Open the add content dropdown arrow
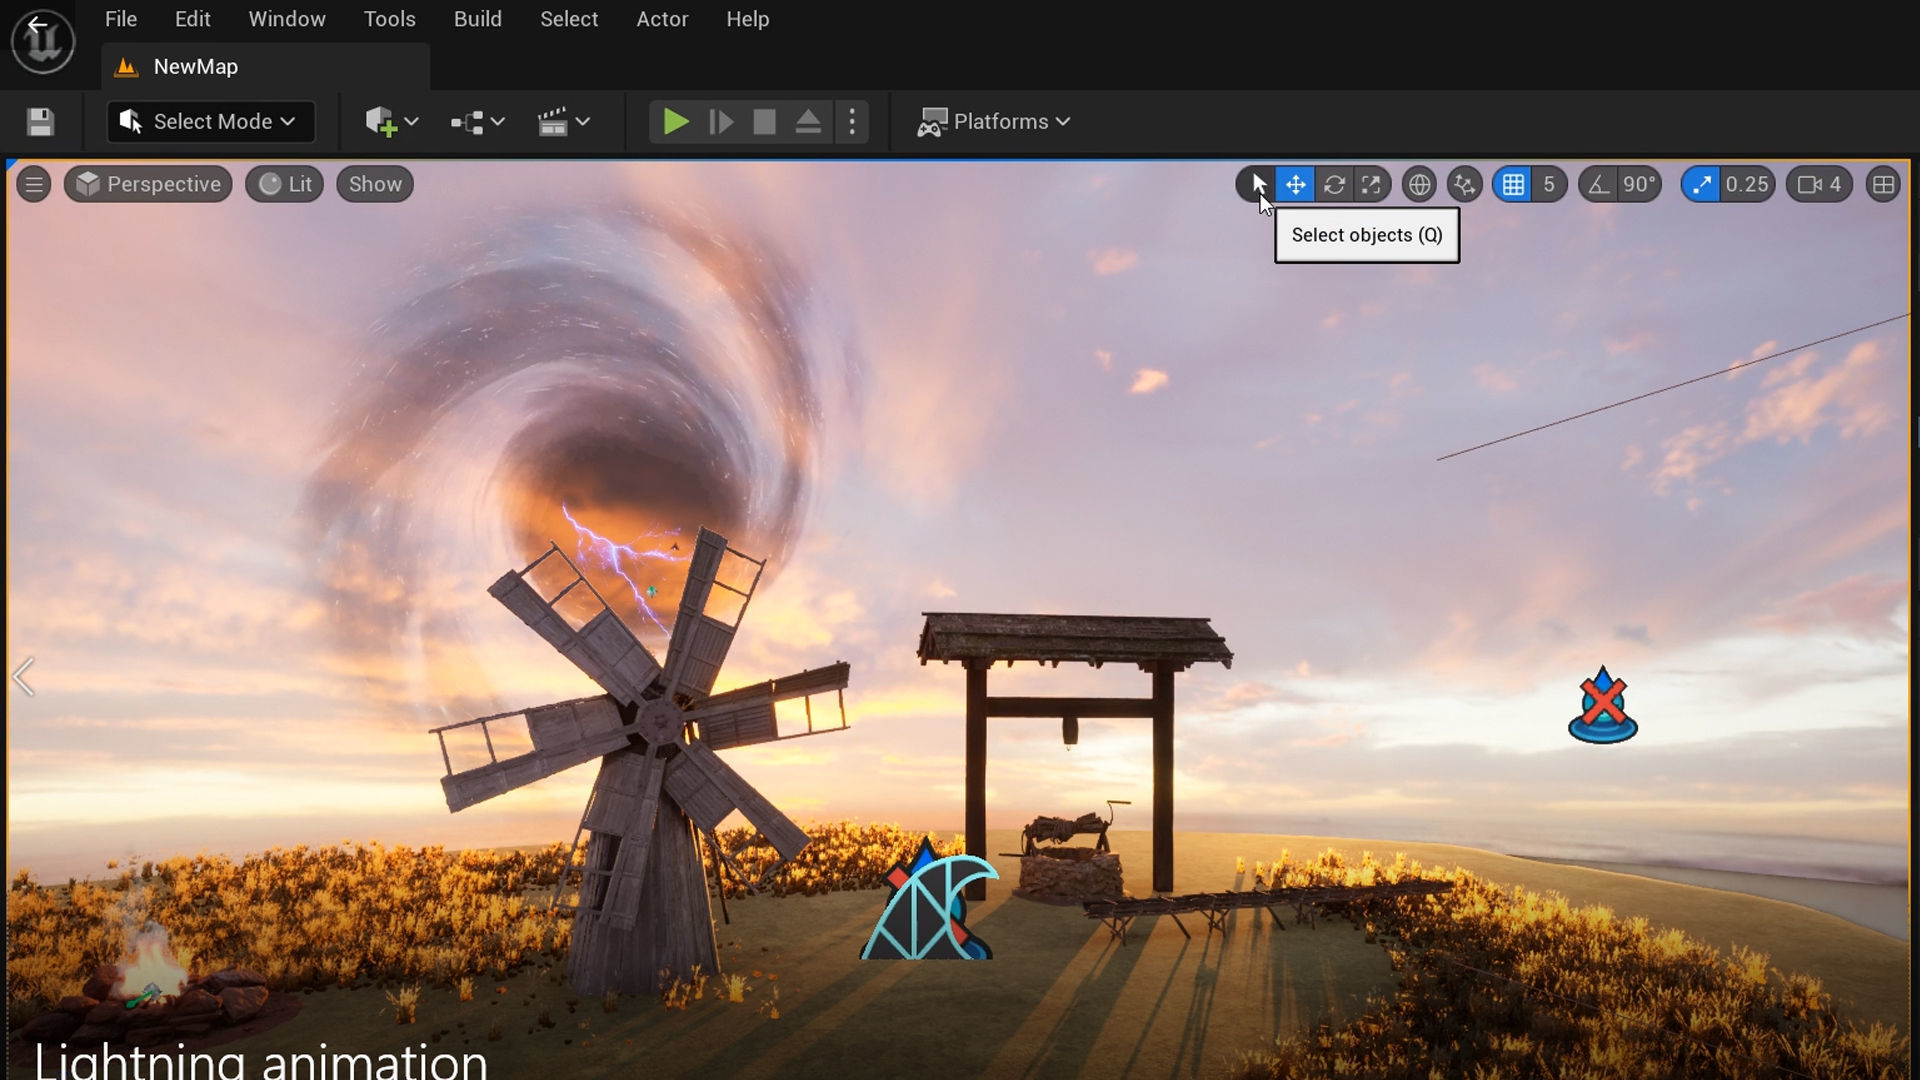The height and width of the screenshot is (1080, 1920). click(411, 122)
